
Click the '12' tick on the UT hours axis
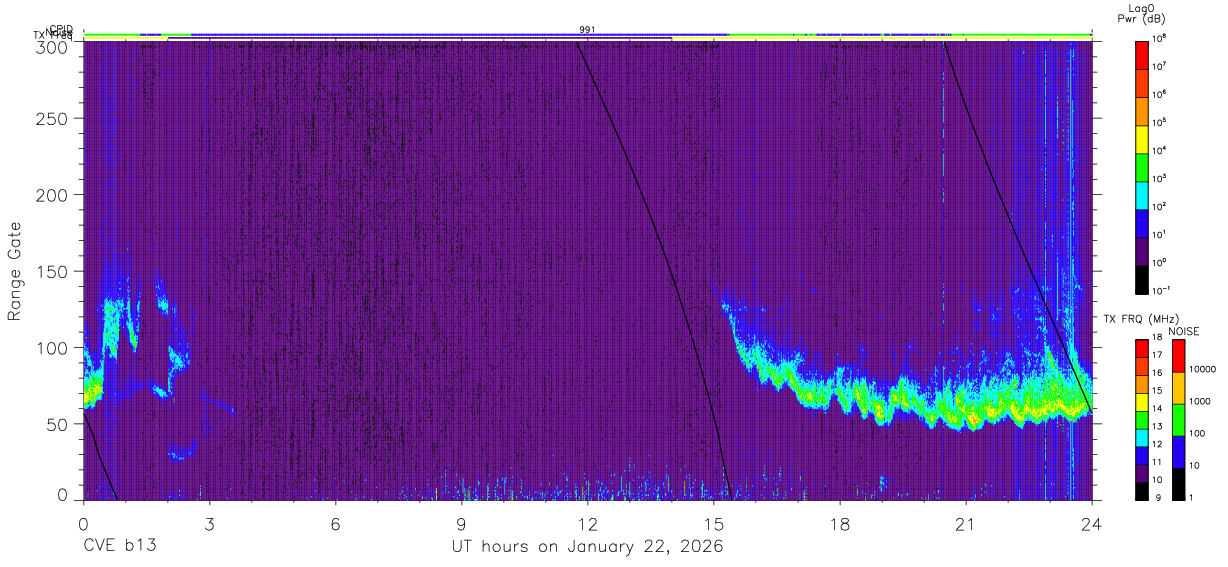587,523
